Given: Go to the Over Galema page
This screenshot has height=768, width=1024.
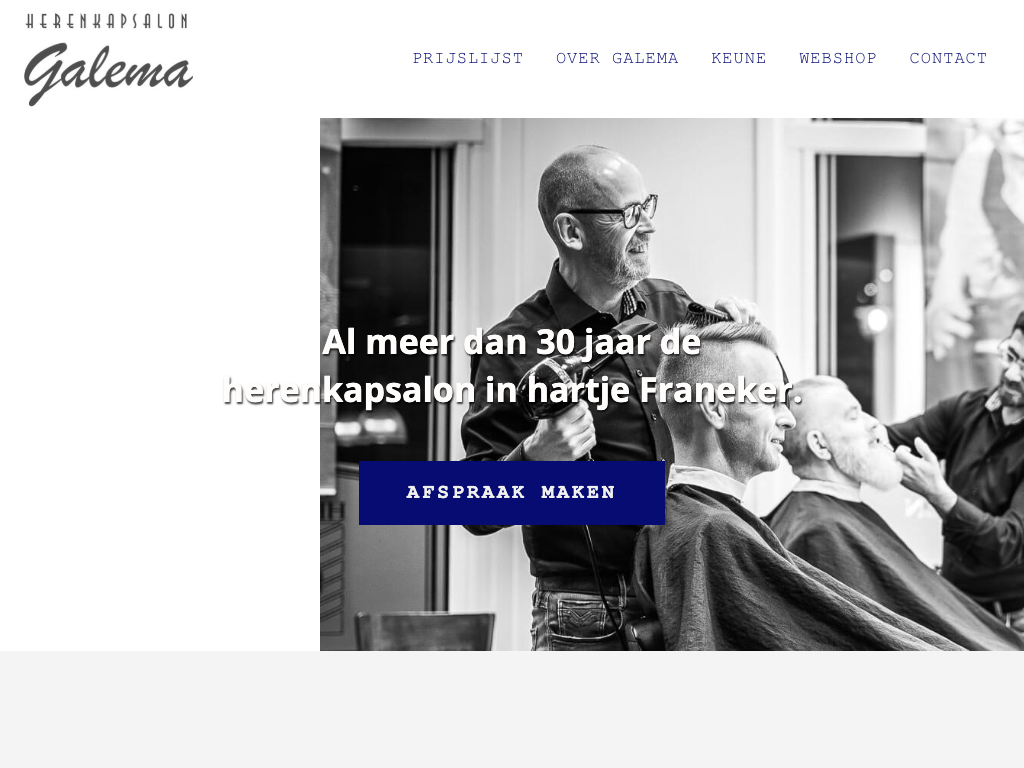Looking at the screenshot, I should click(x=617, y=58).
